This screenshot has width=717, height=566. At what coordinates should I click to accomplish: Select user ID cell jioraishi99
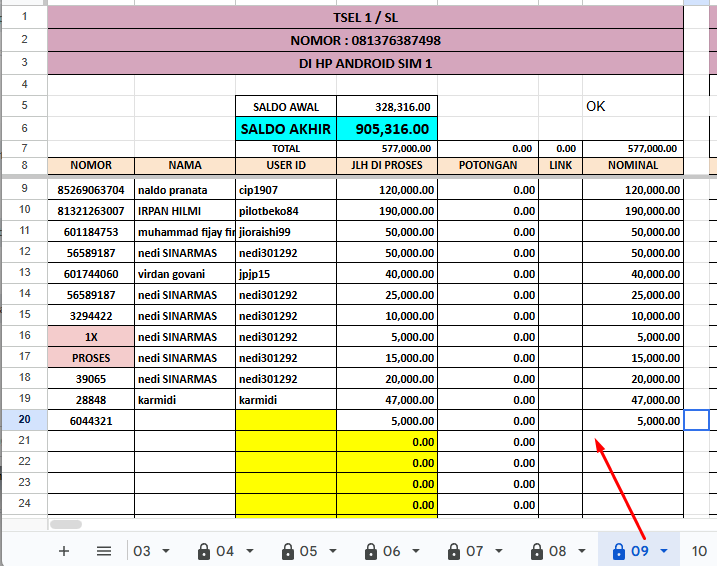click(x=286, y=232)
